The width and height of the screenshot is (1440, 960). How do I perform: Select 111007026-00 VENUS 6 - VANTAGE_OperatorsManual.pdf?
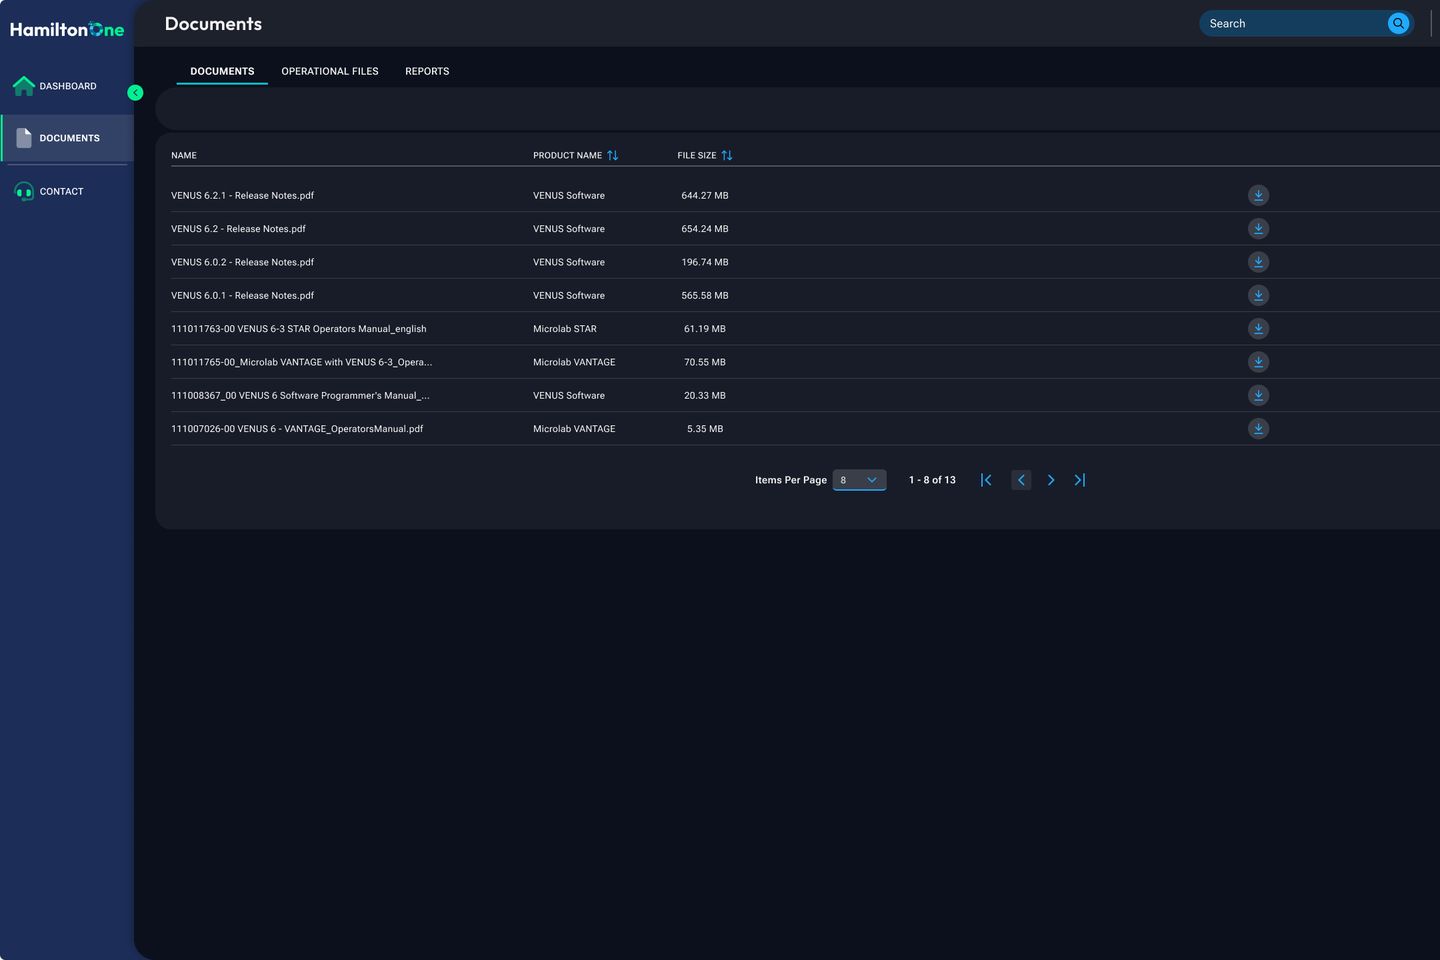pyautogui.click(x=297, y=429)
